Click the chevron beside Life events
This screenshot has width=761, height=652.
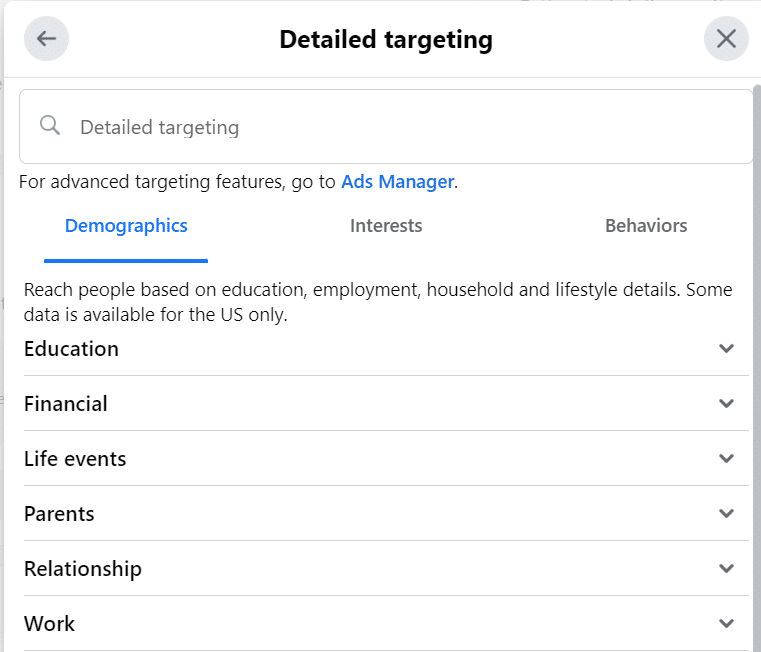(727, 459)
